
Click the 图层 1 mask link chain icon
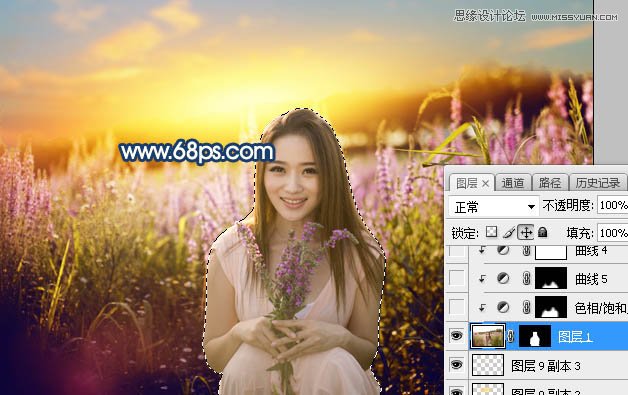coord(511,336)
